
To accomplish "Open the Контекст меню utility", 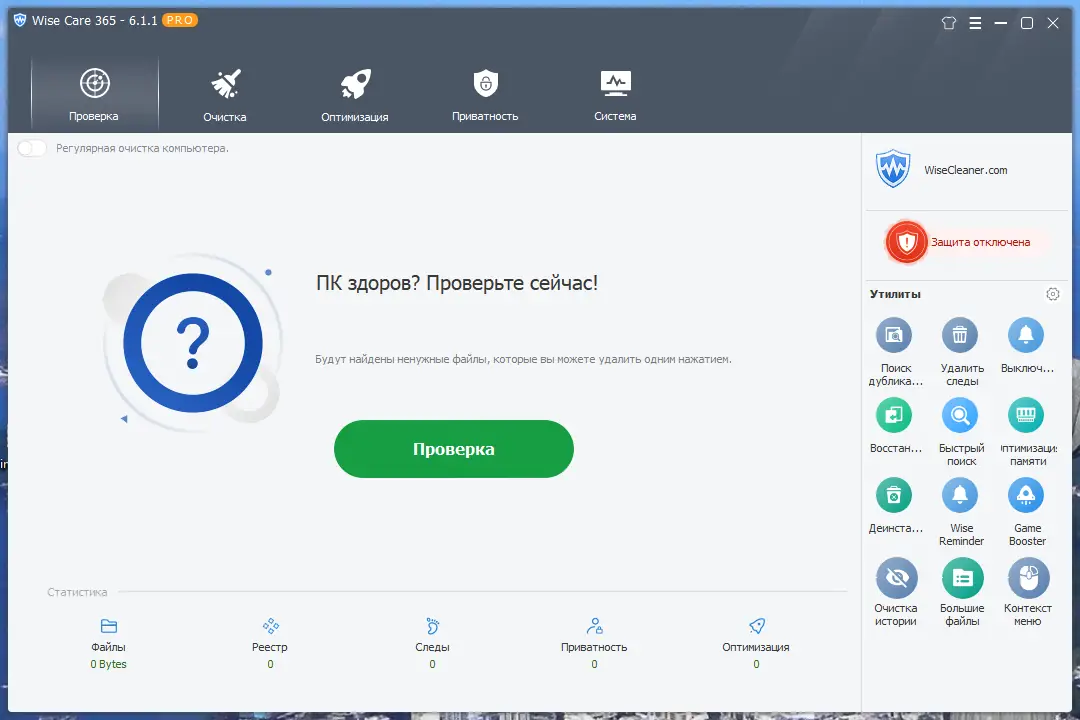I will pyautogui.click(x=1026, y=575).
